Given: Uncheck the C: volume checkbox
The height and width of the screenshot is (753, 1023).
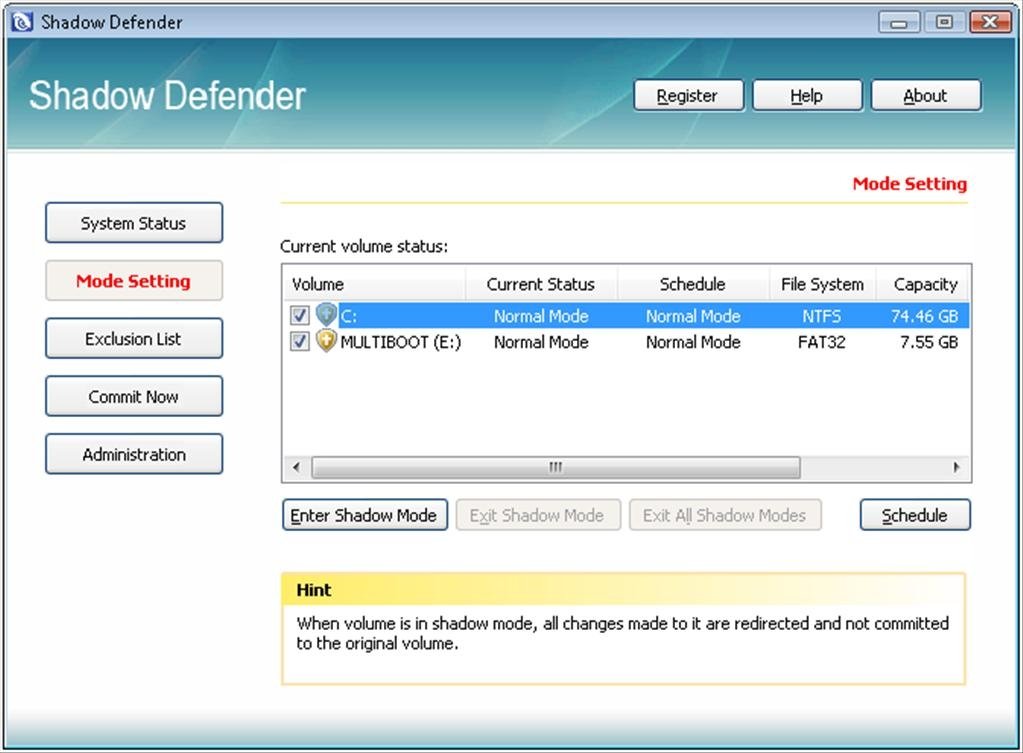Looking at the screenshot, I should point(299,316).
